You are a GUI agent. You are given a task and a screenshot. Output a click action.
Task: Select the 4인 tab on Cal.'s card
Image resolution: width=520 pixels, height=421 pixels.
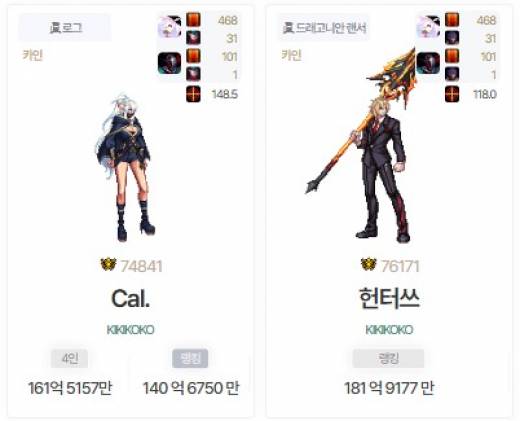point(70,359)
